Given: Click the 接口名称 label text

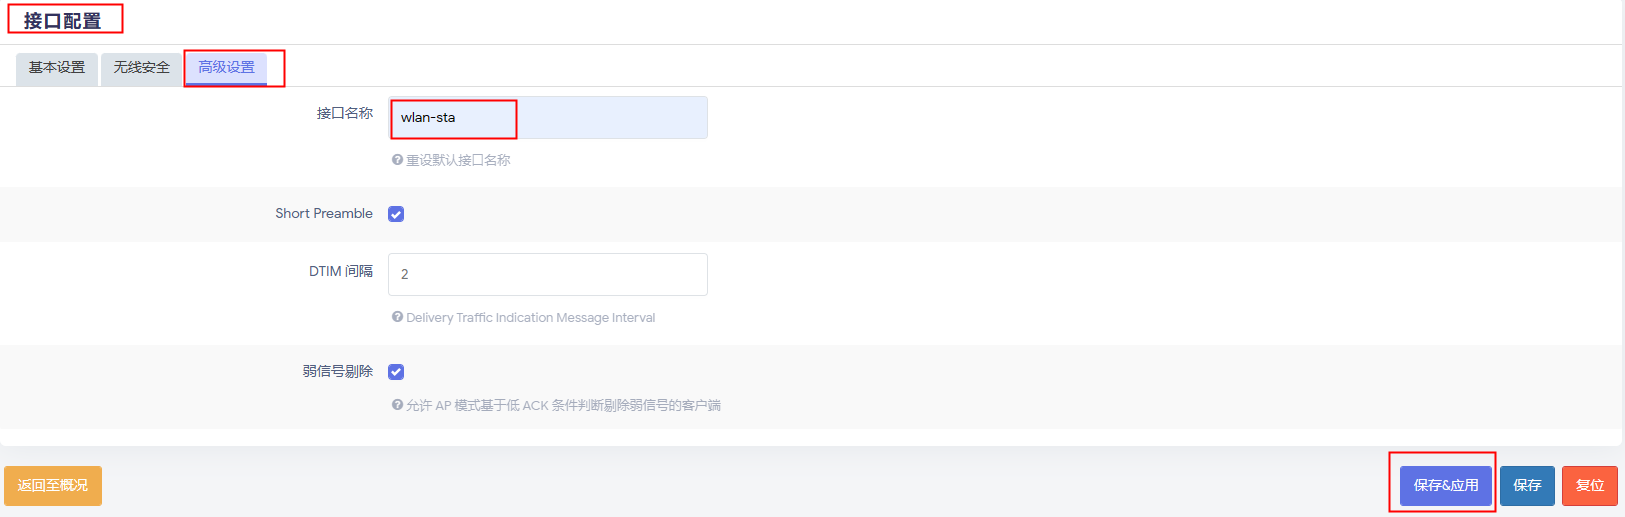Looking at the screenshot, I should [344, 113].
